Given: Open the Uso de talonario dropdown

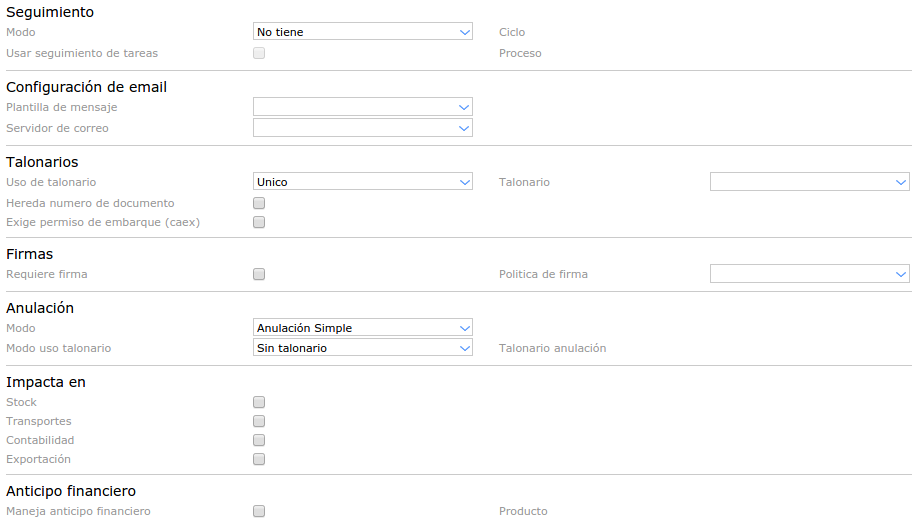Looking at the screenshot, I should point(362,182).
